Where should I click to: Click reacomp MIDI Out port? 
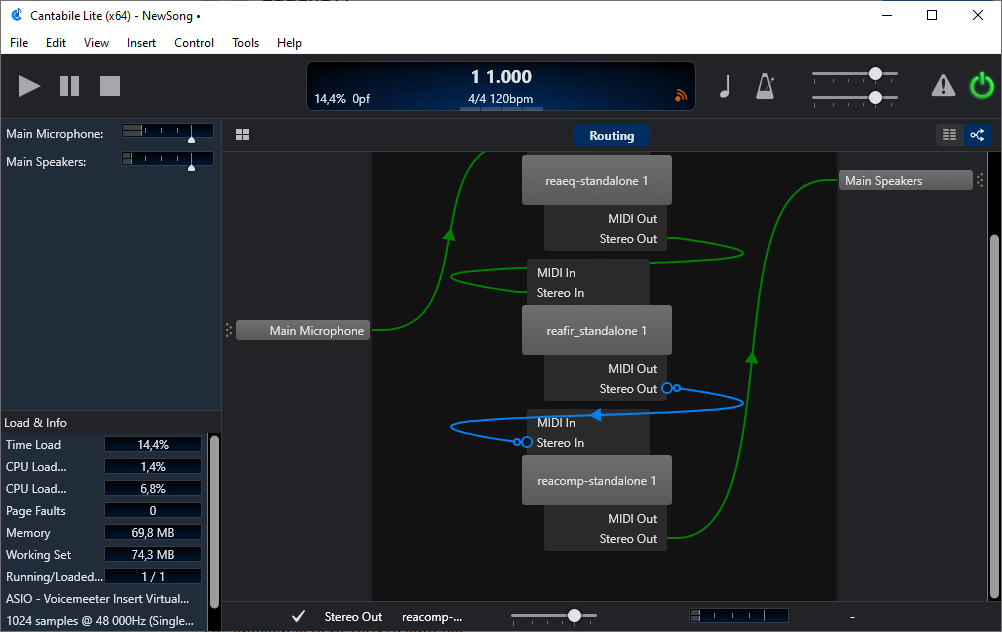632,519
